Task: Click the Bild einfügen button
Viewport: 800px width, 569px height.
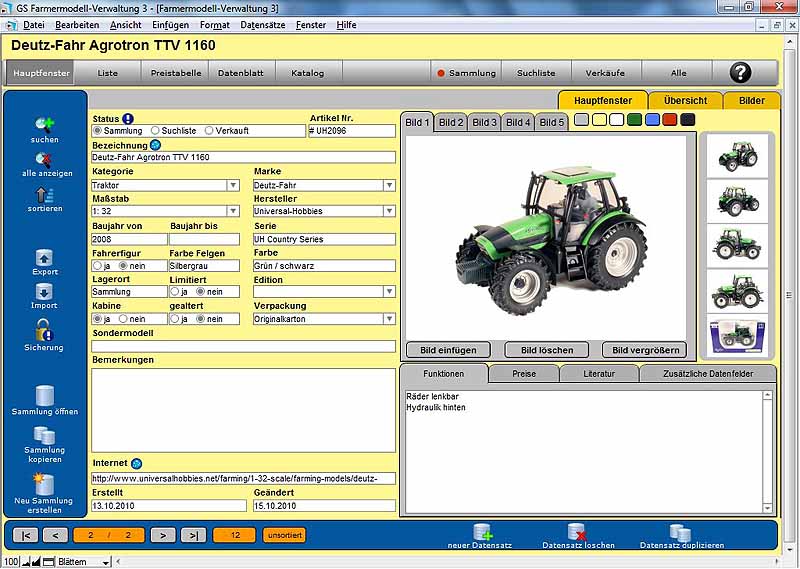Action: pyautogui.click(x=448, y=350)
